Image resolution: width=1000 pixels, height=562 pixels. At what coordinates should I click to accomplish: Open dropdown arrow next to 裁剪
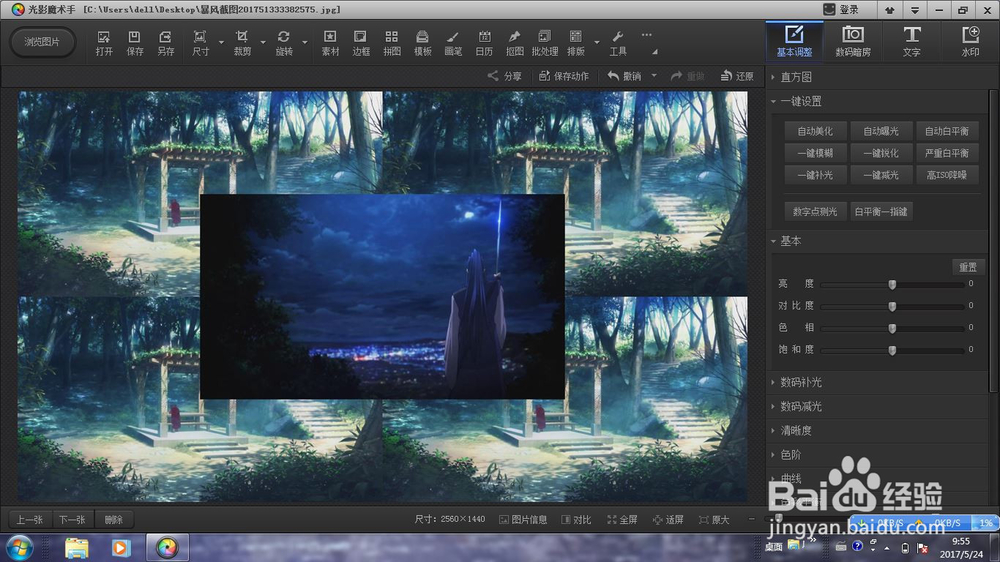[263, 43]
